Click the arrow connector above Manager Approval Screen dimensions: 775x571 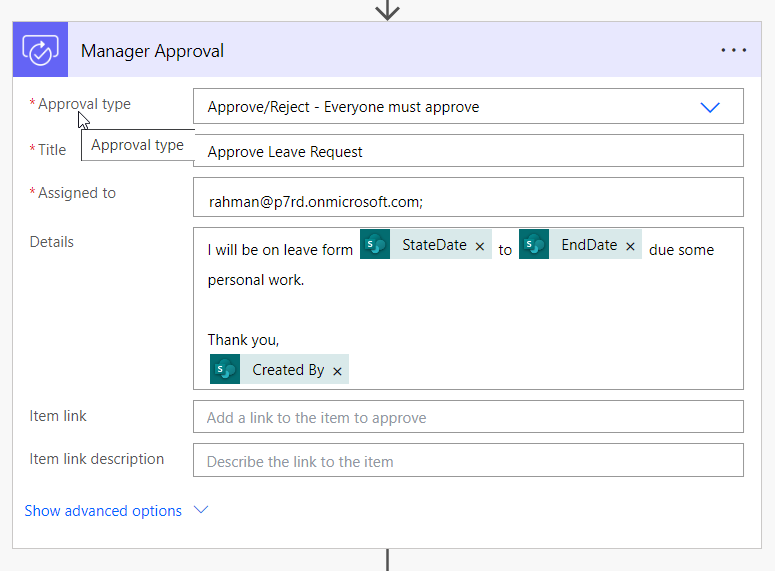point(387,10)
